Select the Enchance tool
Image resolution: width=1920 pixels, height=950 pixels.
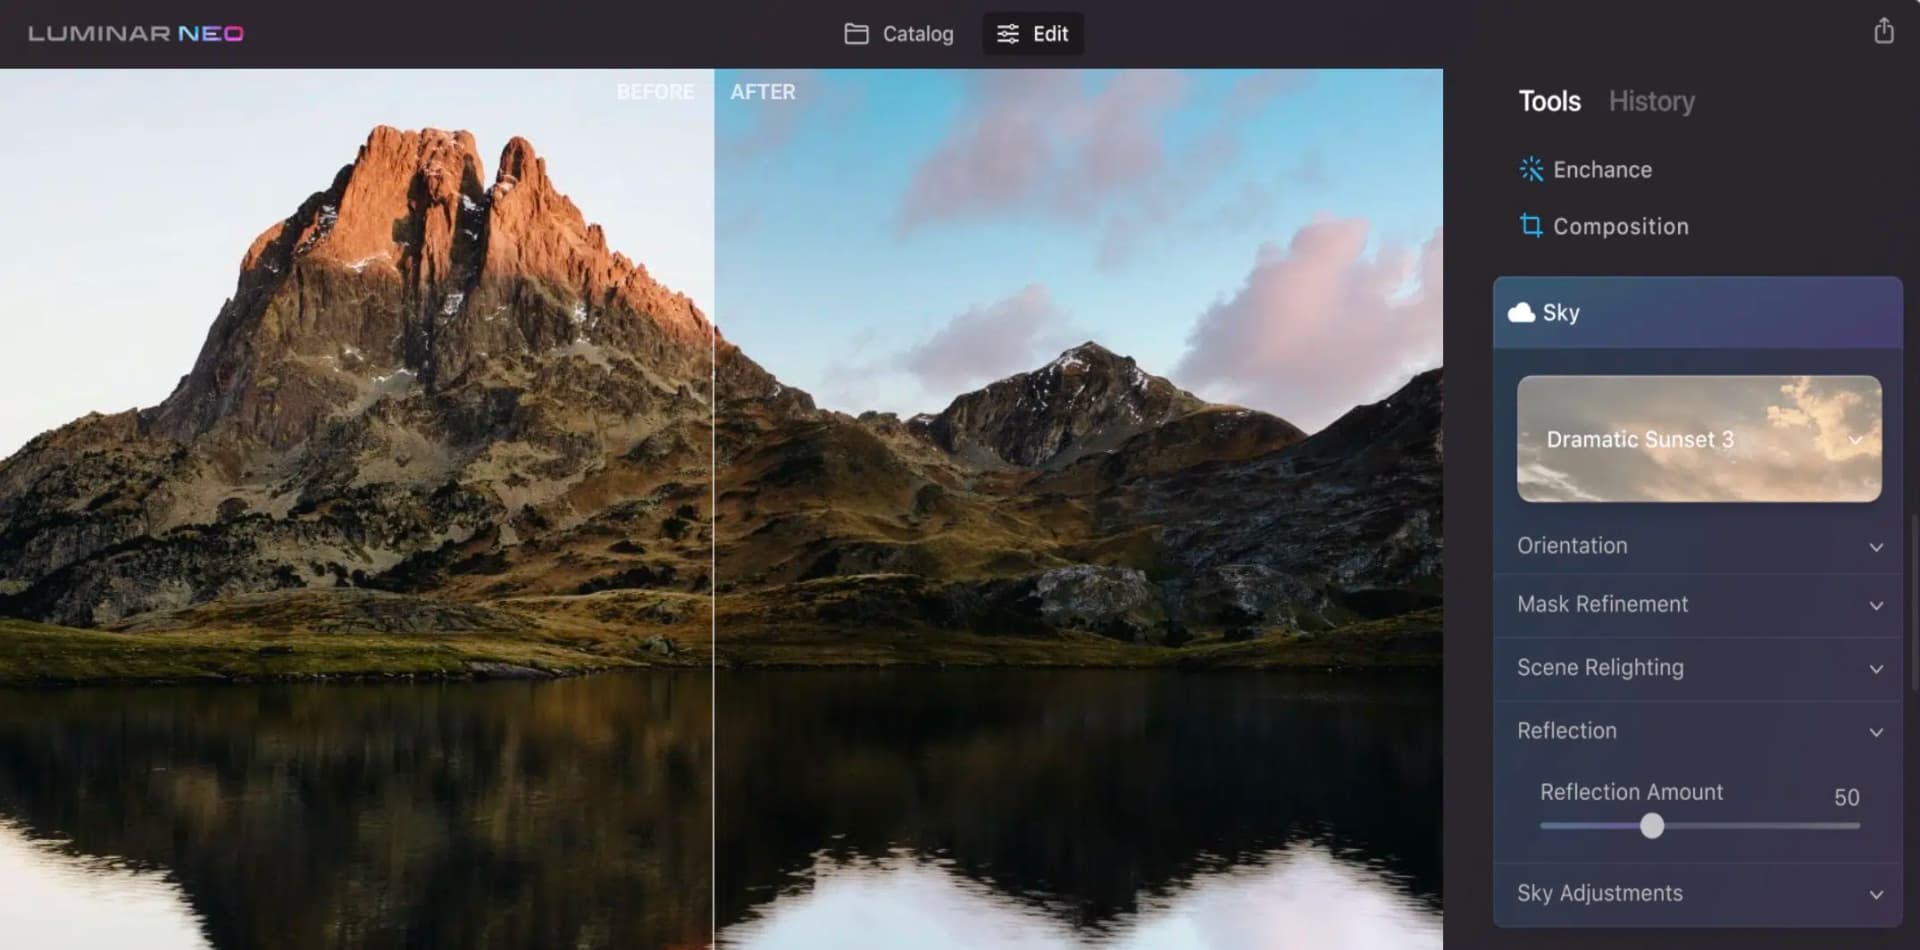pos(1601,169)
